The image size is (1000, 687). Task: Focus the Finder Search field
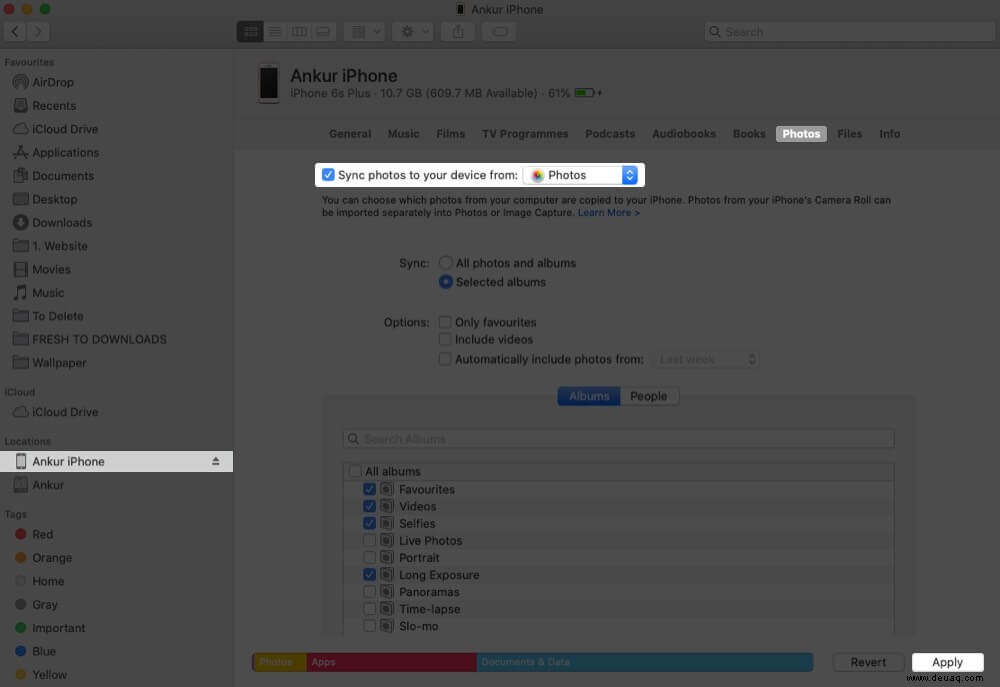pos(849,31)
